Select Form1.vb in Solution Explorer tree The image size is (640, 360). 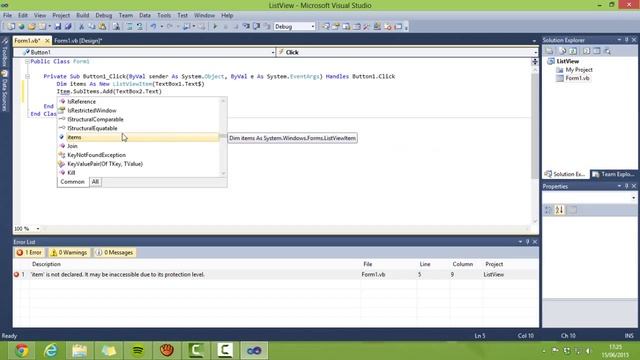(x=577, y=78)
